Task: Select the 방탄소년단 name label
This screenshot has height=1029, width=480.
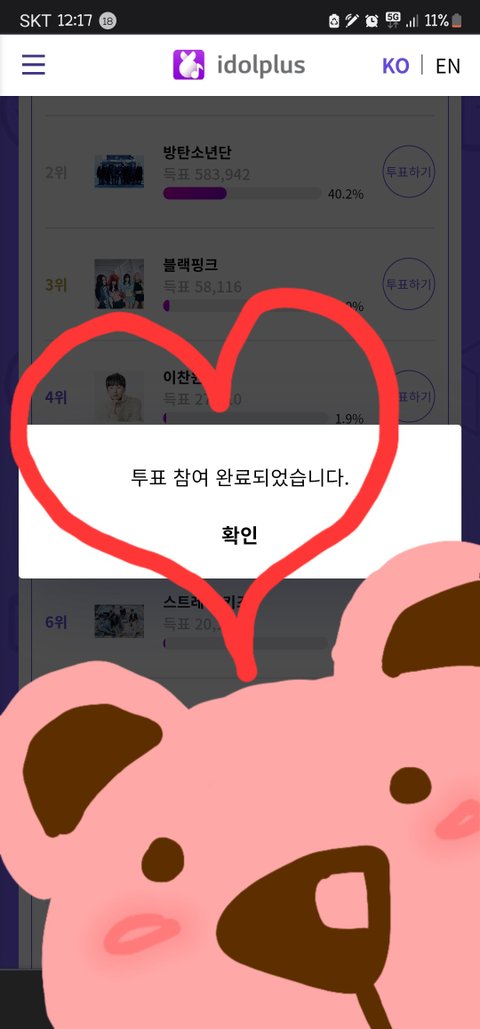Action: tap(196, 152)
